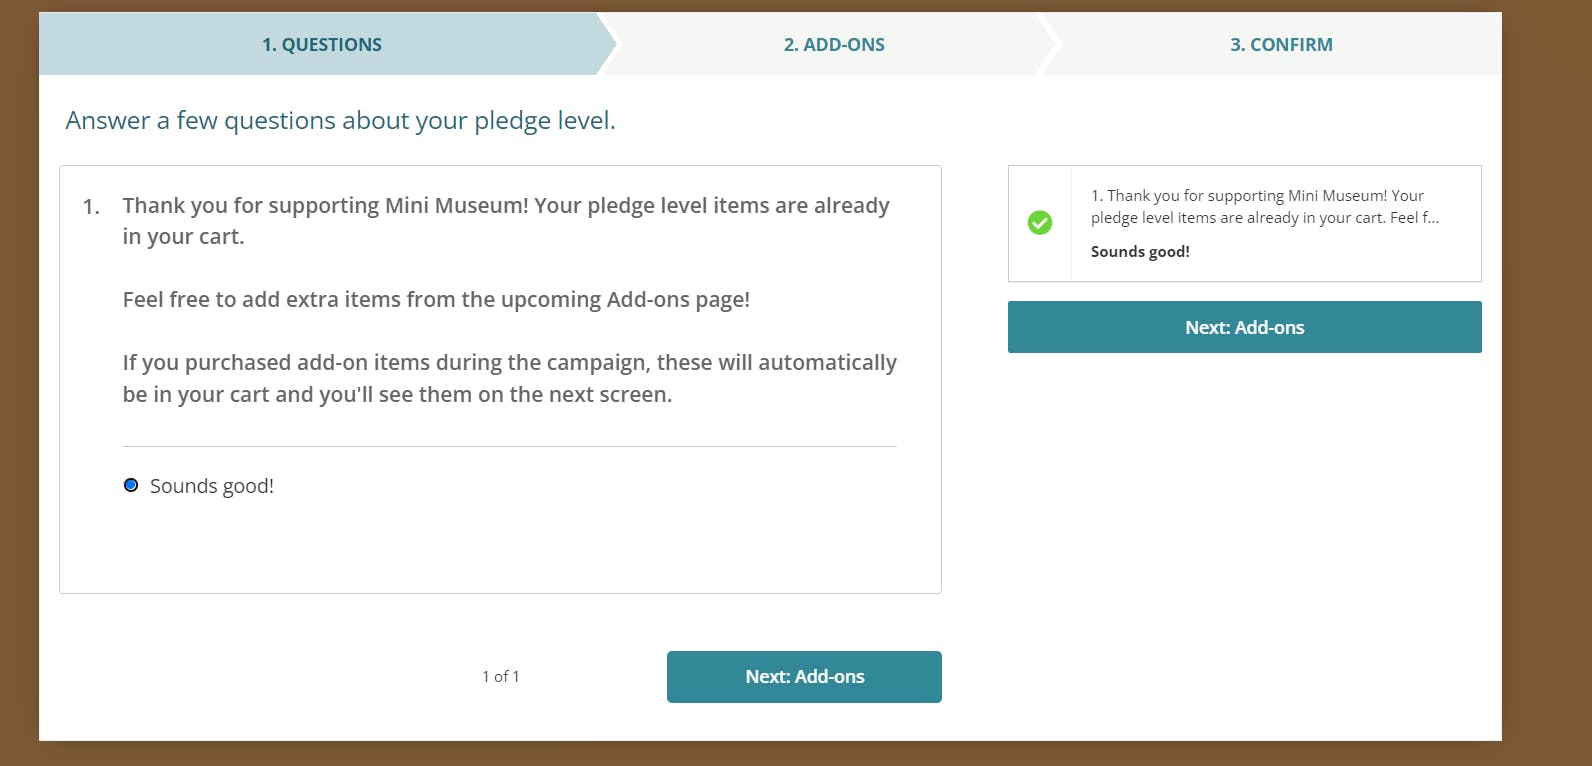Open the 1. Questions step tab
This screenshot has width=1592, height=766.
click(321, 44)
